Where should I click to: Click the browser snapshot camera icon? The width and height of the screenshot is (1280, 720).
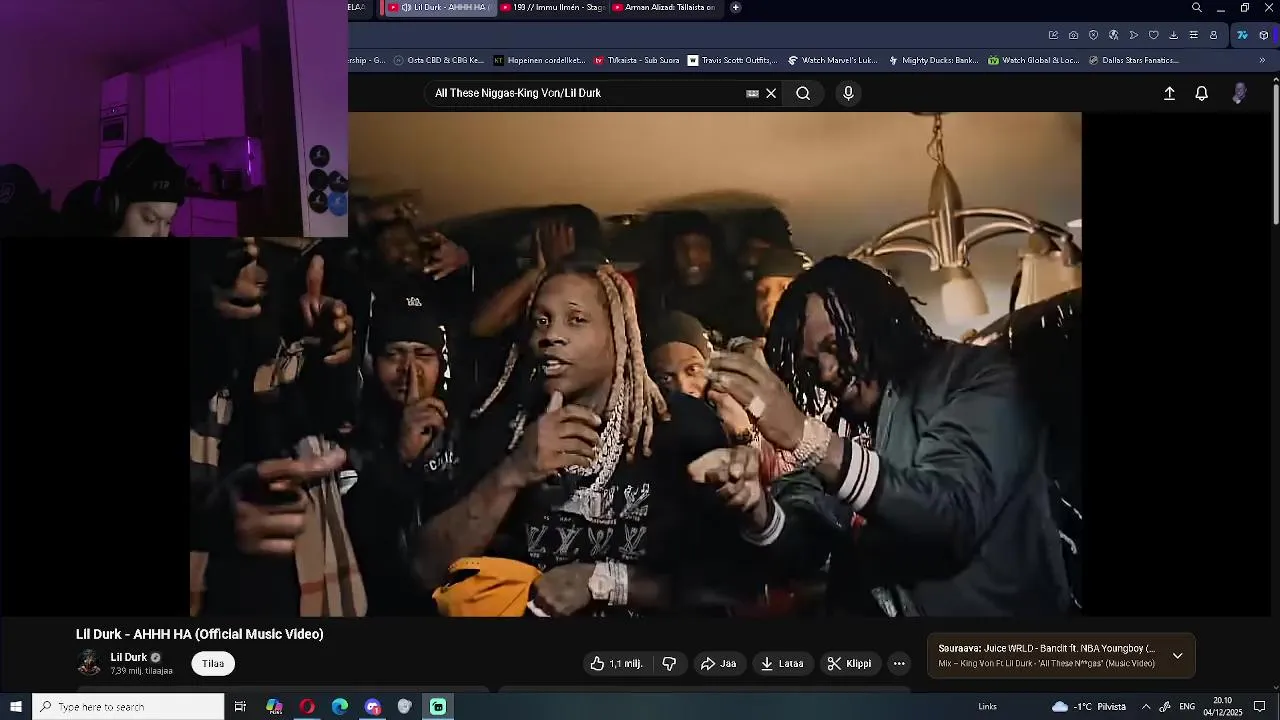pos(1073,35)
